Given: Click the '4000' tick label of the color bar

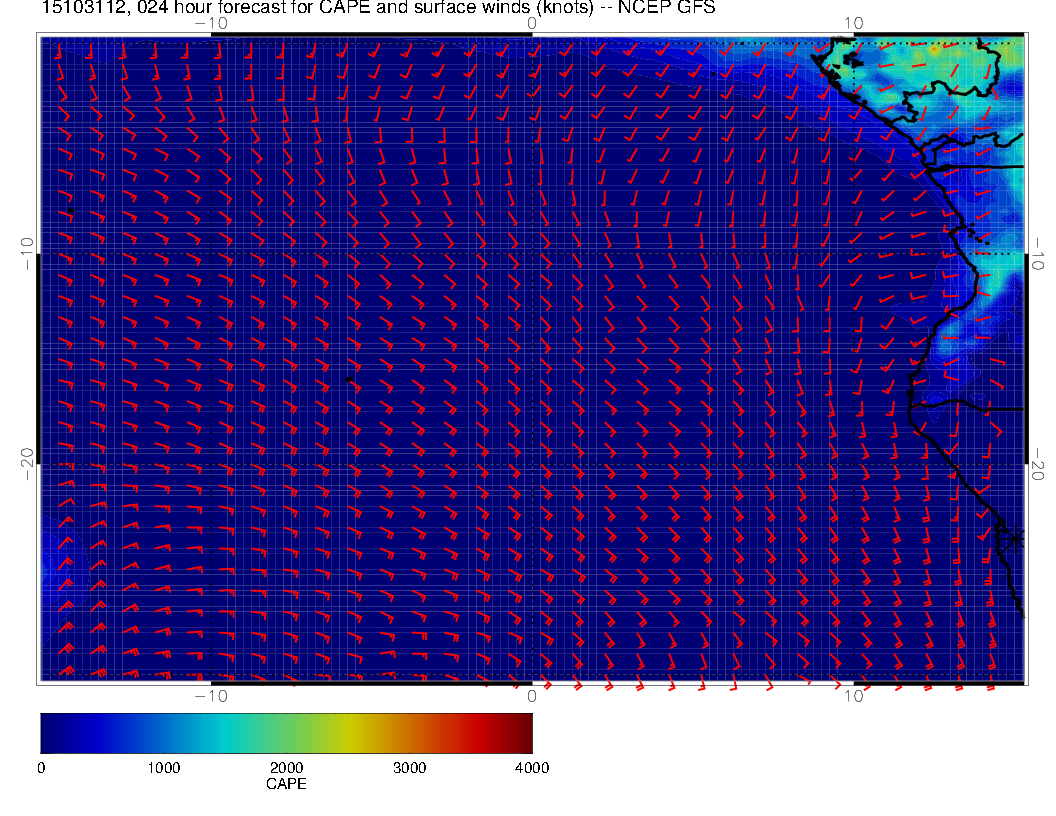Looking at the screenshot, I should [x=532, y=768].
